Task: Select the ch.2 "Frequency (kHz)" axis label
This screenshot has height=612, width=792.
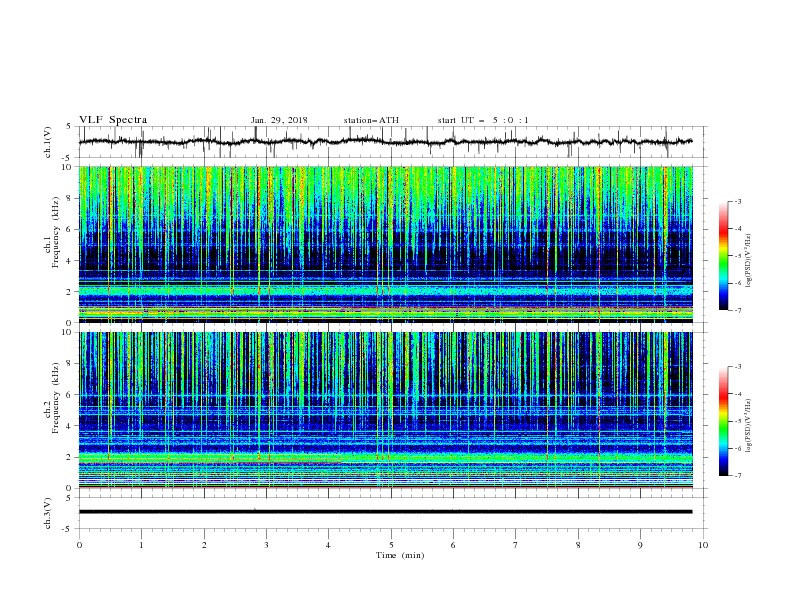Action: 55,397
